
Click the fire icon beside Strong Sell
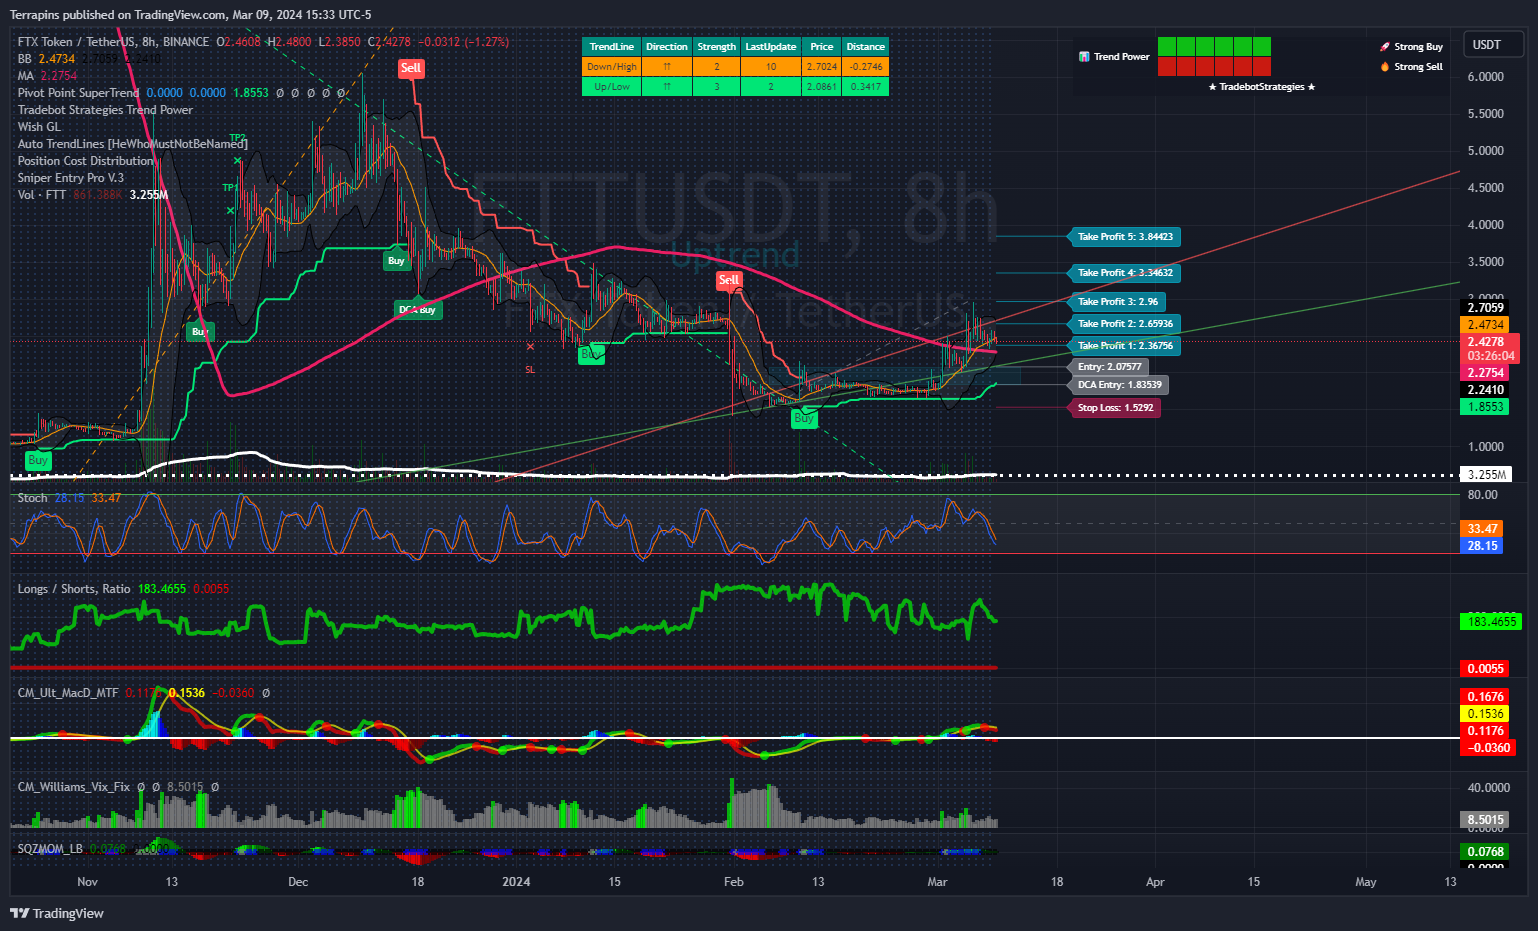1385,67
